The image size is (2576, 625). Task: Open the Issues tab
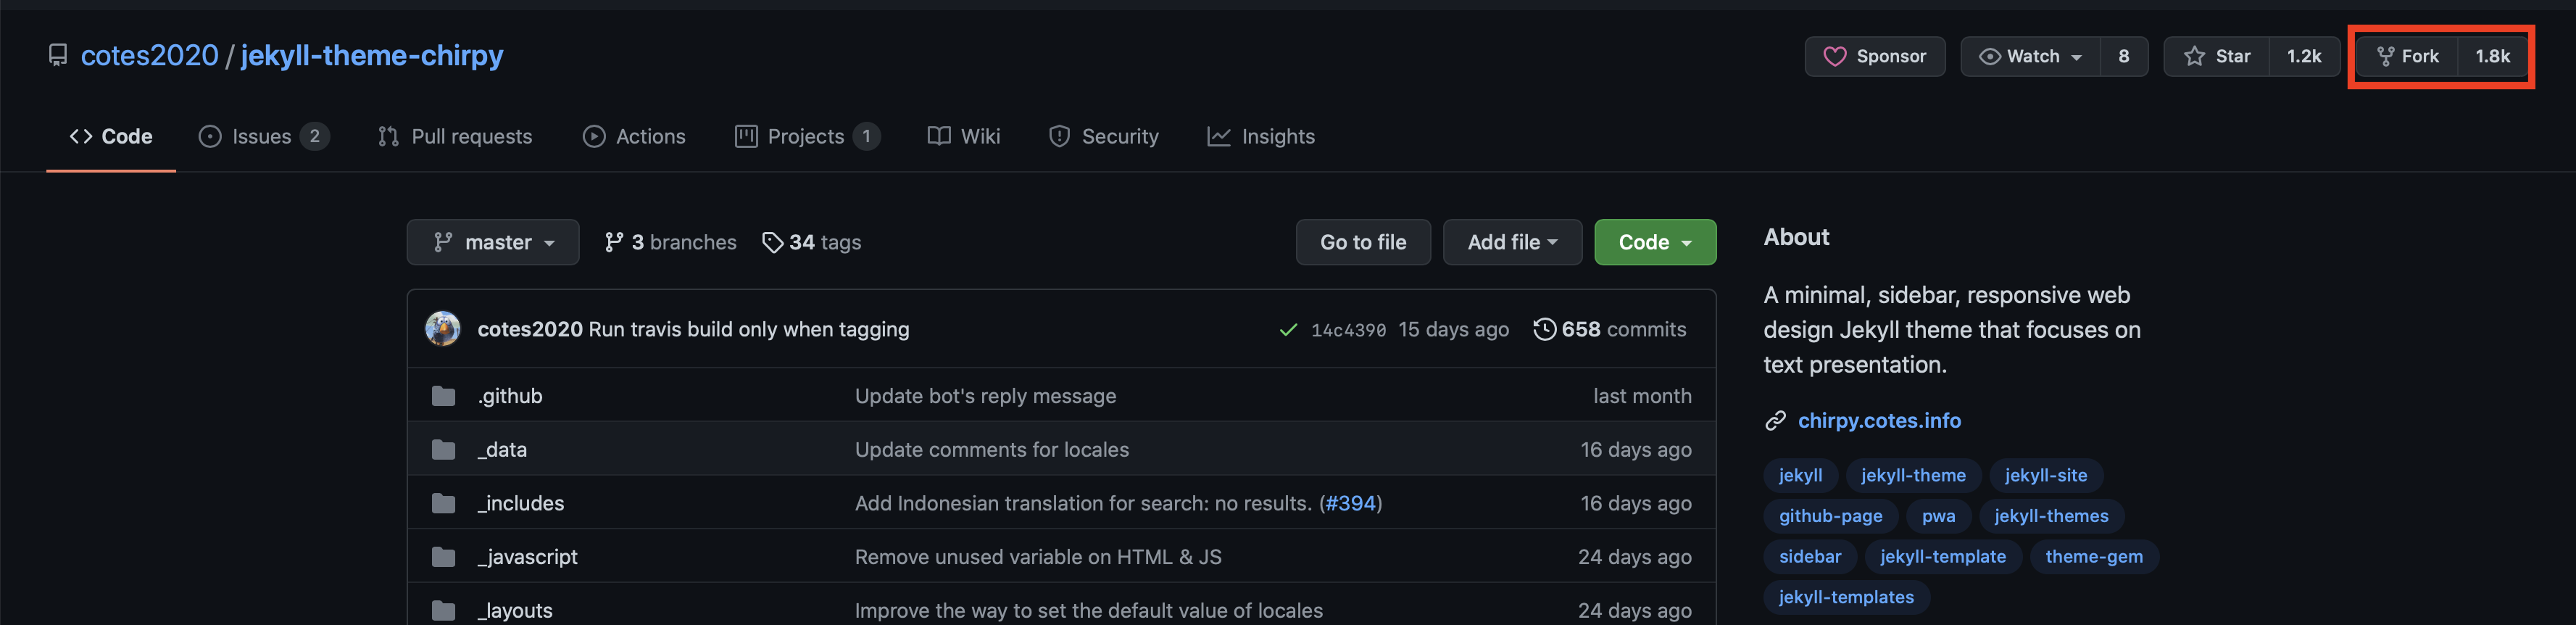point(263,136)
